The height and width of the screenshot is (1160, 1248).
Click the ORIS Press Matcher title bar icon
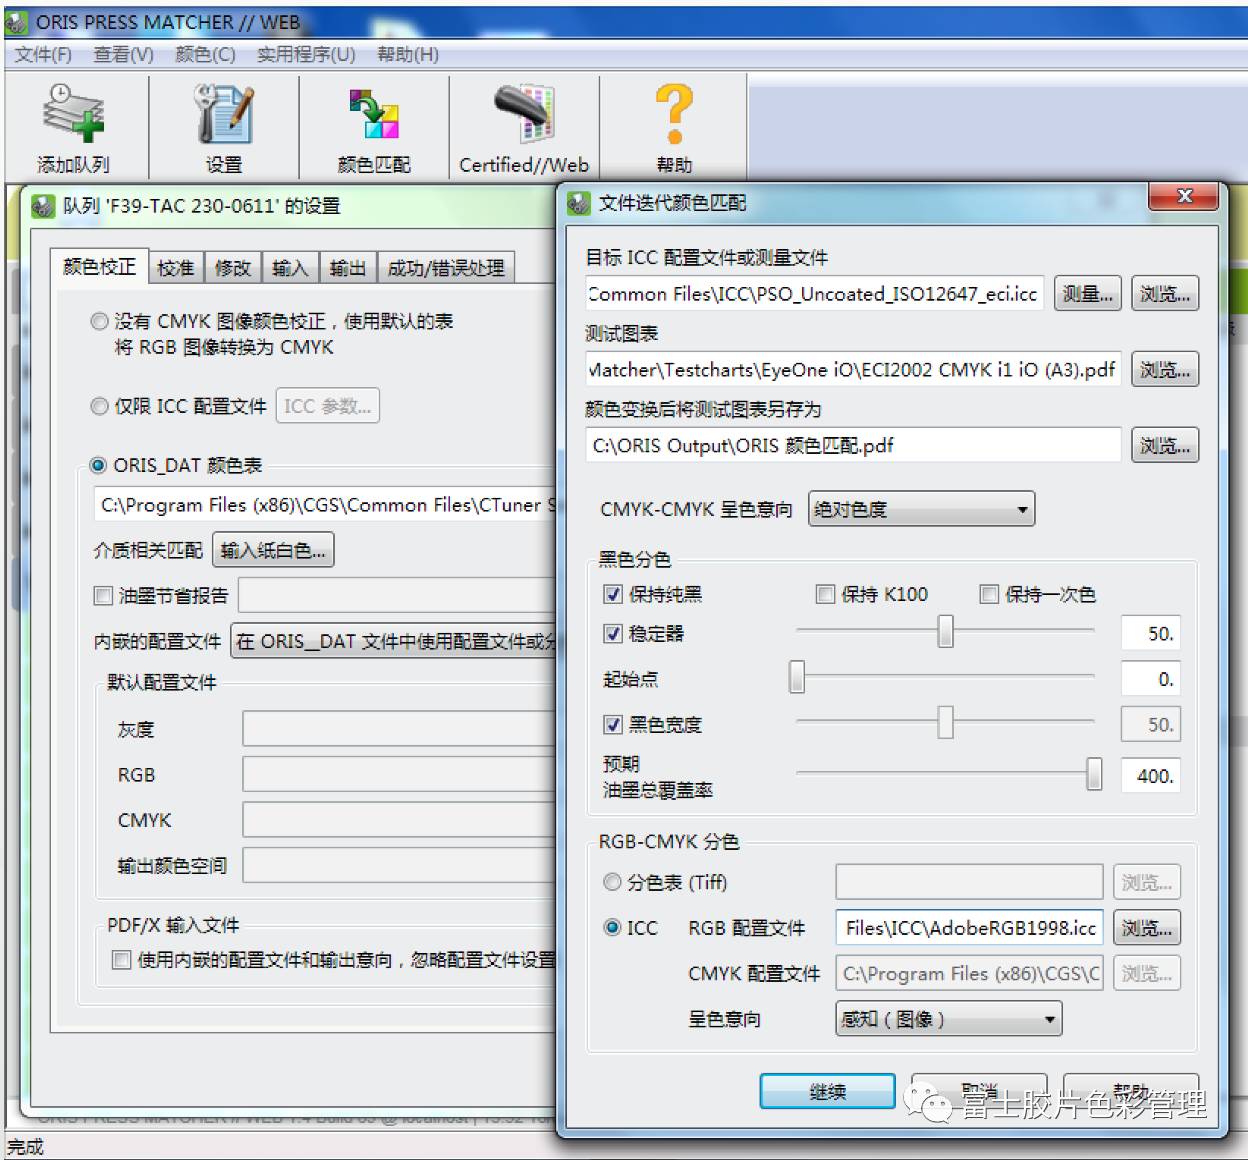17,21
